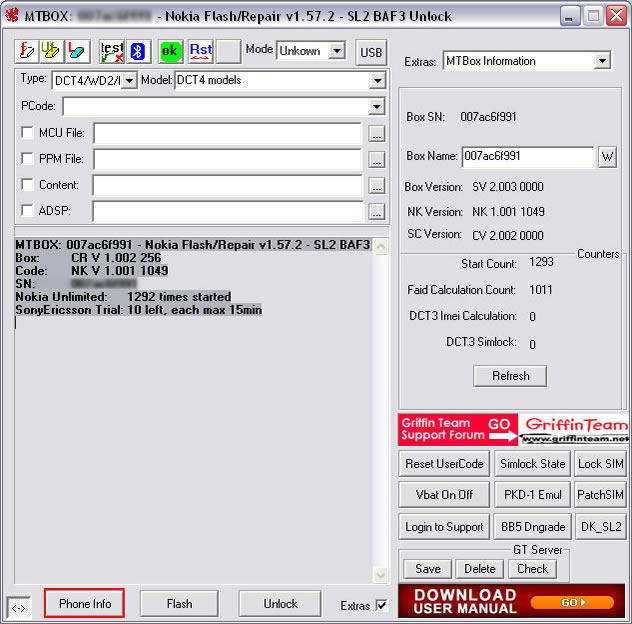
Task: Click log line 'Nokia Unlimited: 1292 times started'
Action: pos(123,297)
